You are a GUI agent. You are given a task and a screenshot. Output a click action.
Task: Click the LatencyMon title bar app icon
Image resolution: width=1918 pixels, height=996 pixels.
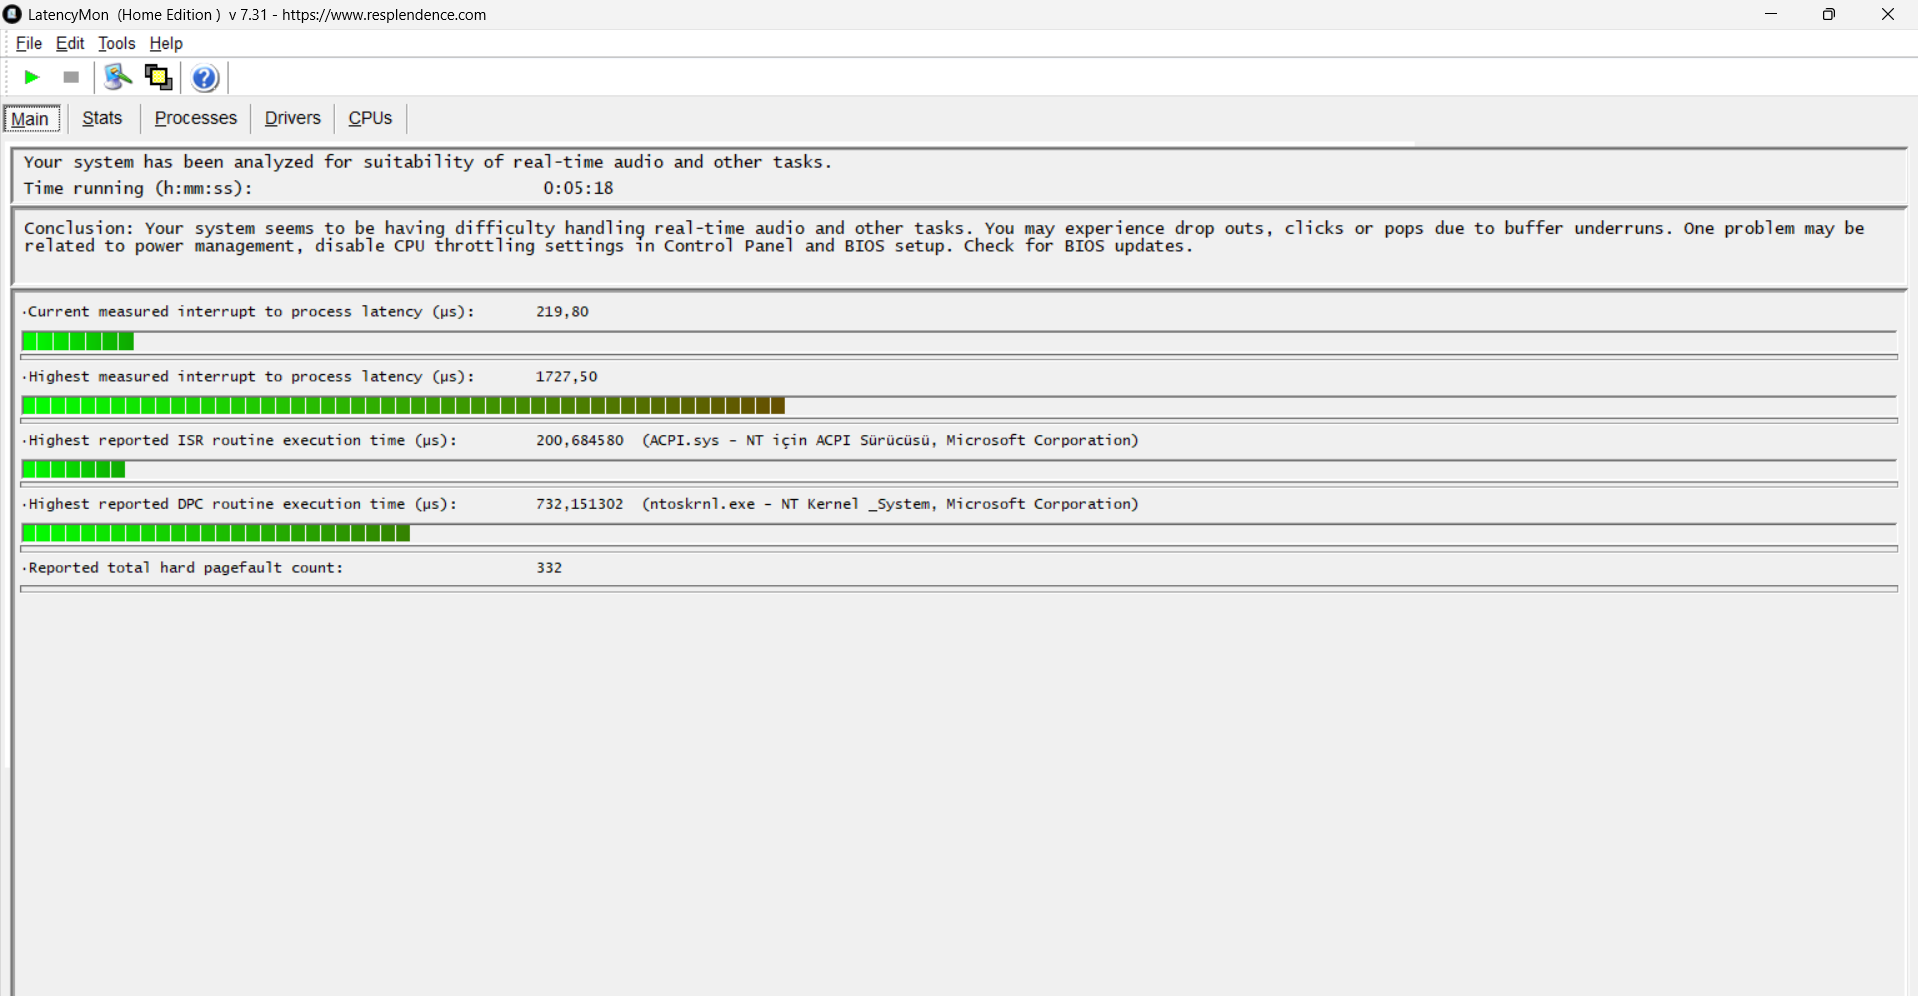[12, 14]
